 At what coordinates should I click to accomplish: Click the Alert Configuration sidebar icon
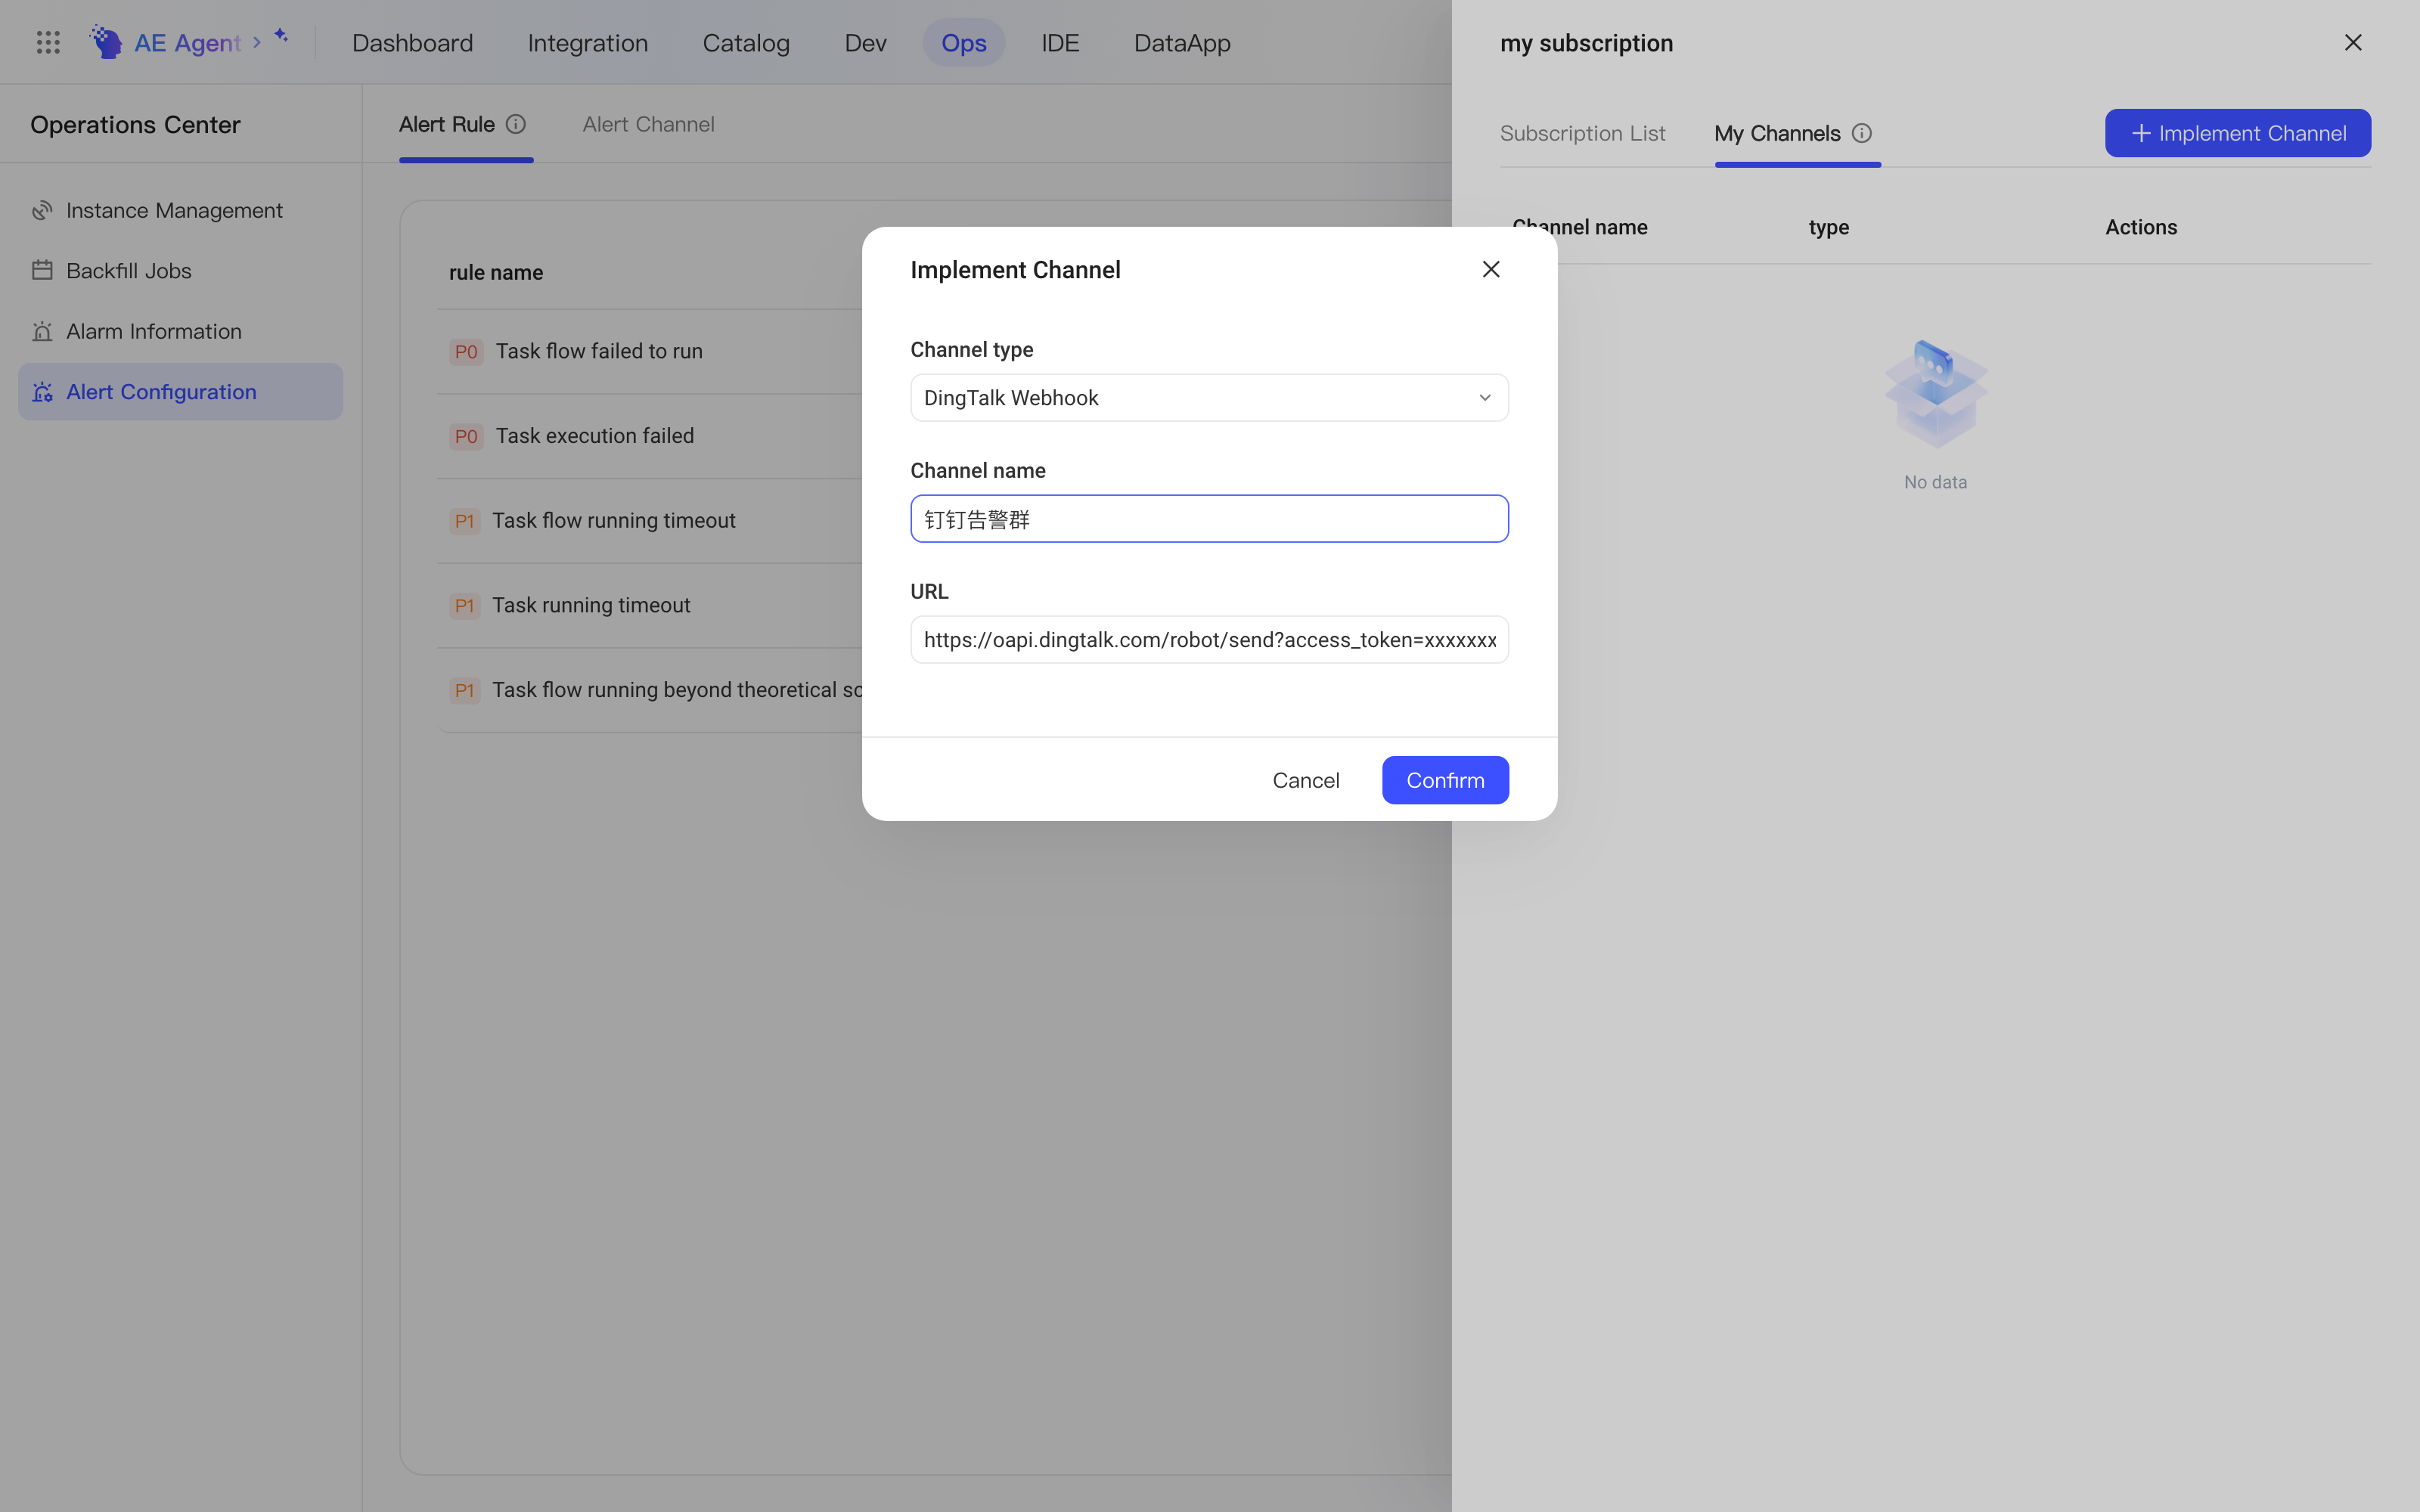point(42,392)
